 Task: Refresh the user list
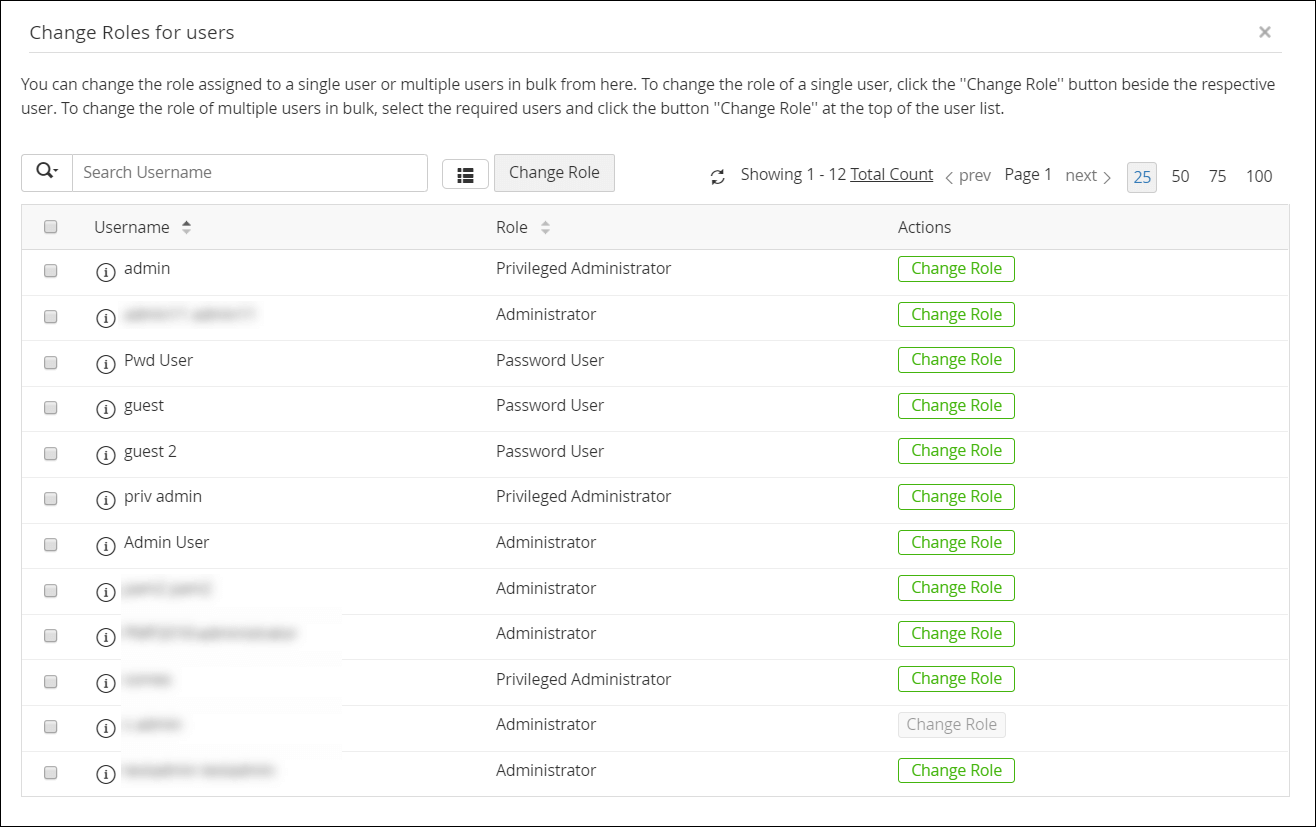tap(717, 177)
